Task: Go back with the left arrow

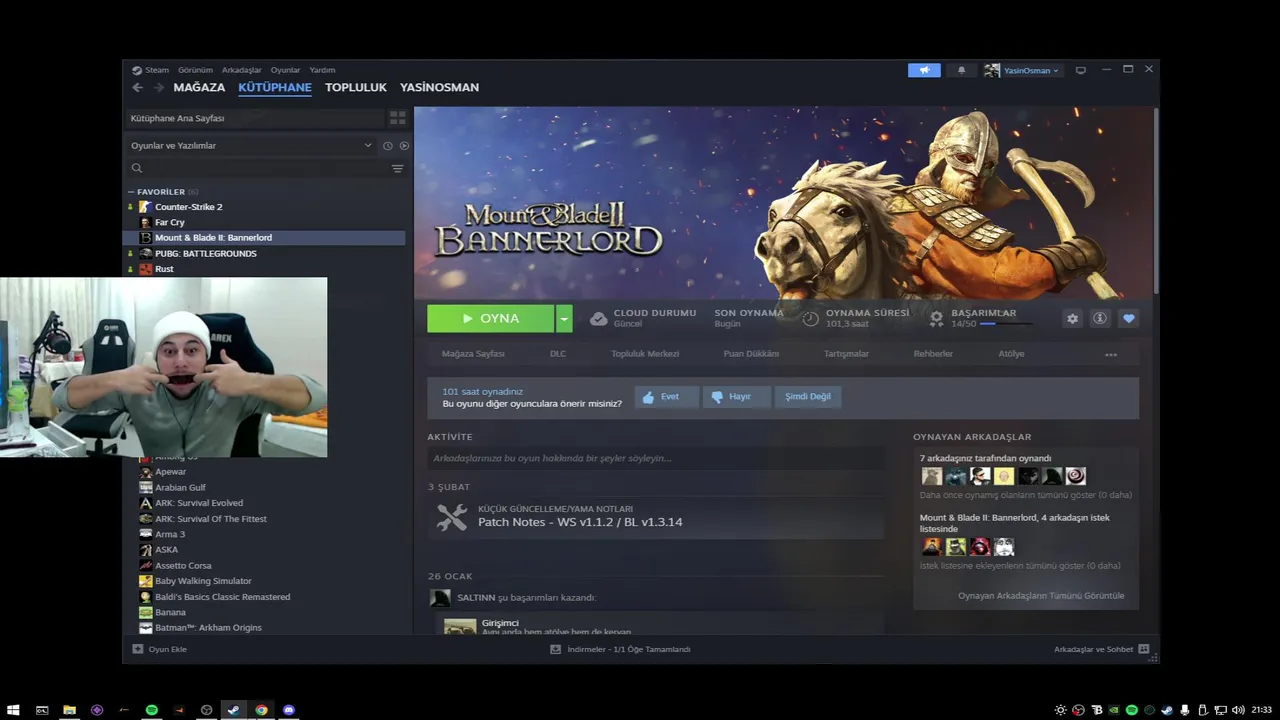Action: (138, 87)
